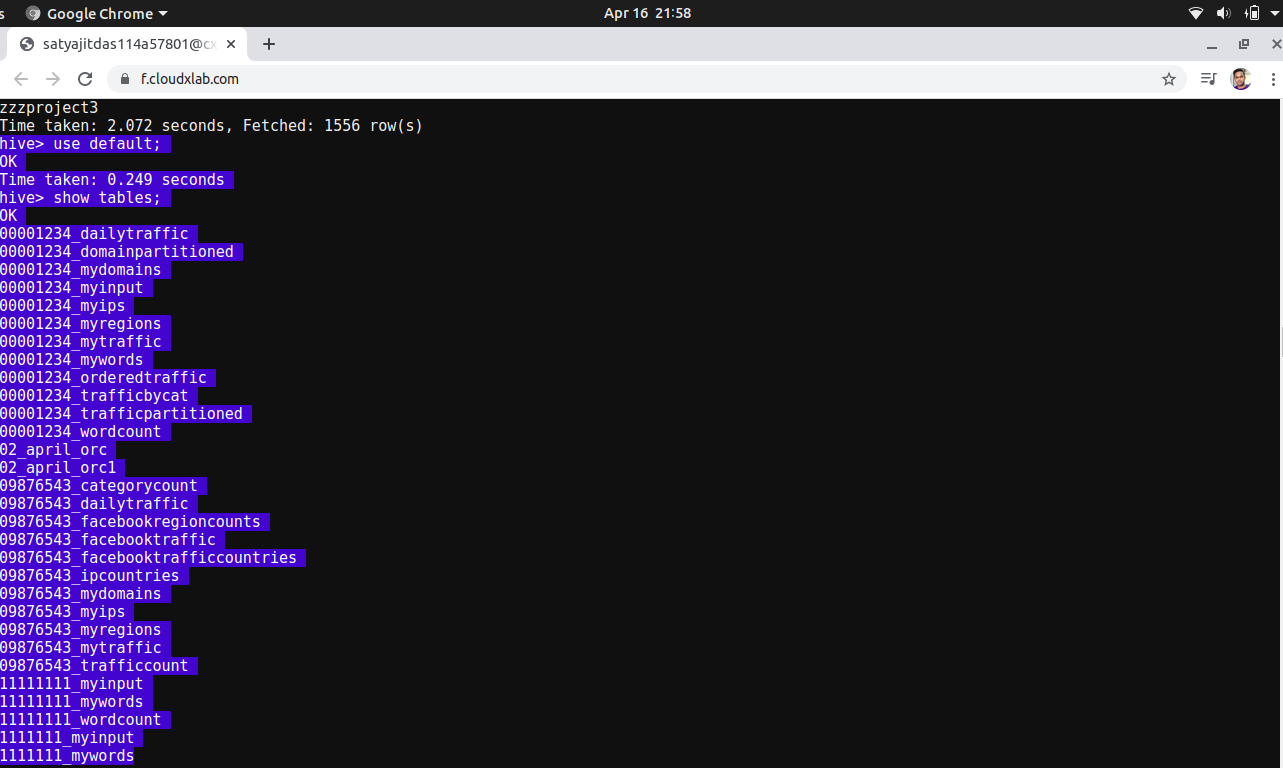This screenshot has width=1283, height=768.
Task: Click table name 00001234_trafficbycat
Action: point(94,396)
